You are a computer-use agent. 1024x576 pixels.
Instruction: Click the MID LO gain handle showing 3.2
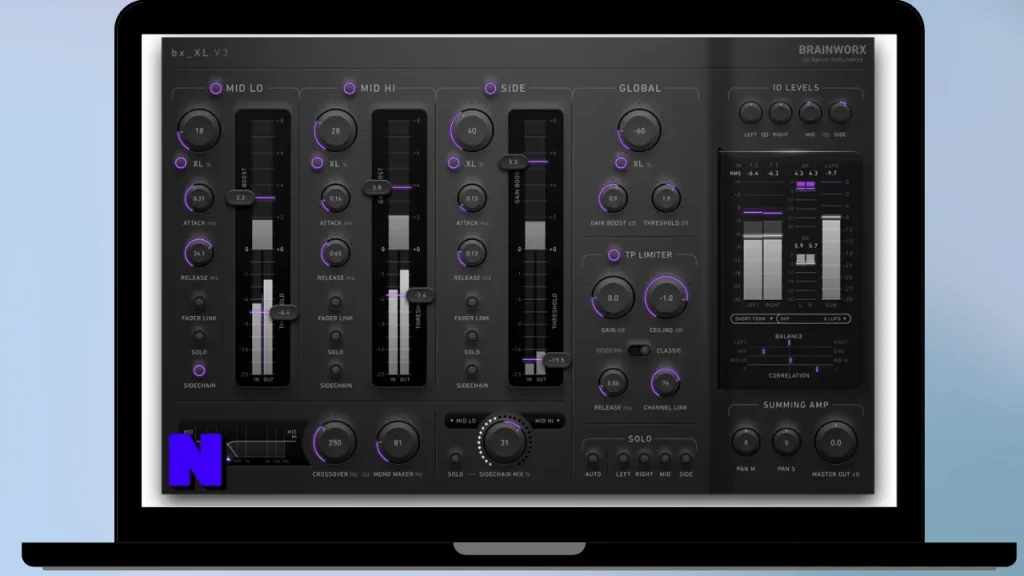[x=240, y=197]
